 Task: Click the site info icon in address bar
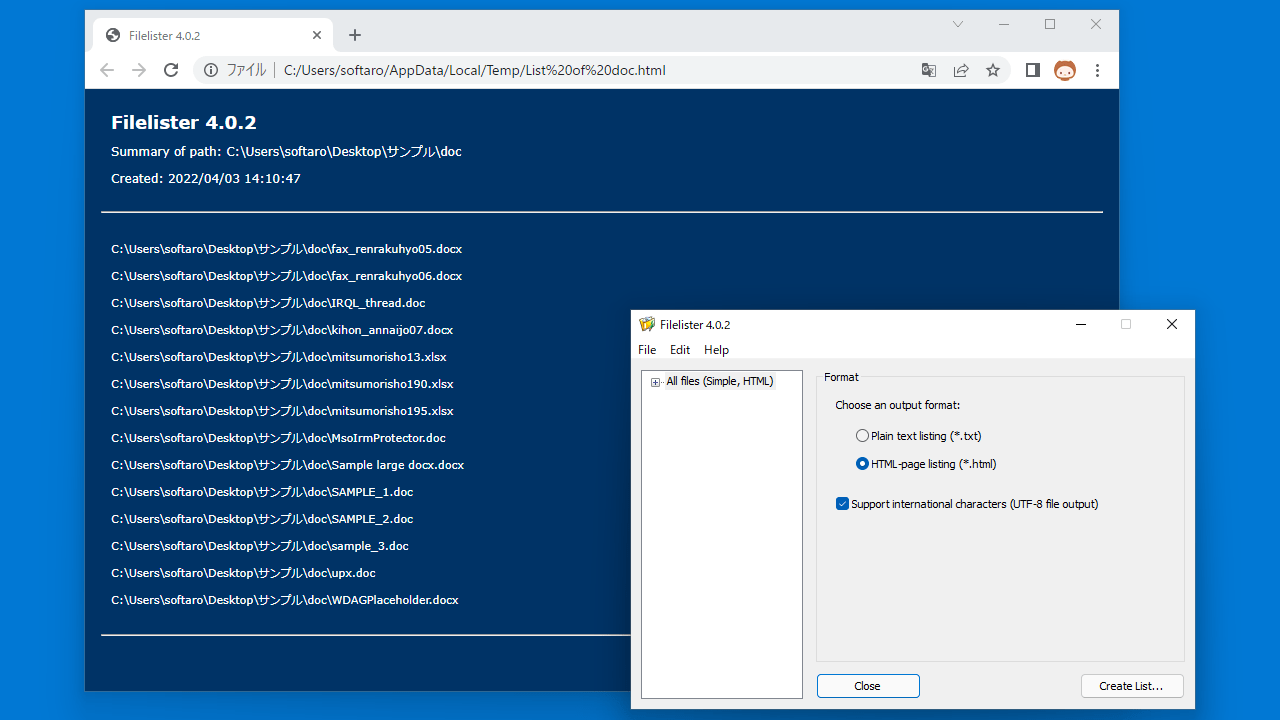[211, 70]
